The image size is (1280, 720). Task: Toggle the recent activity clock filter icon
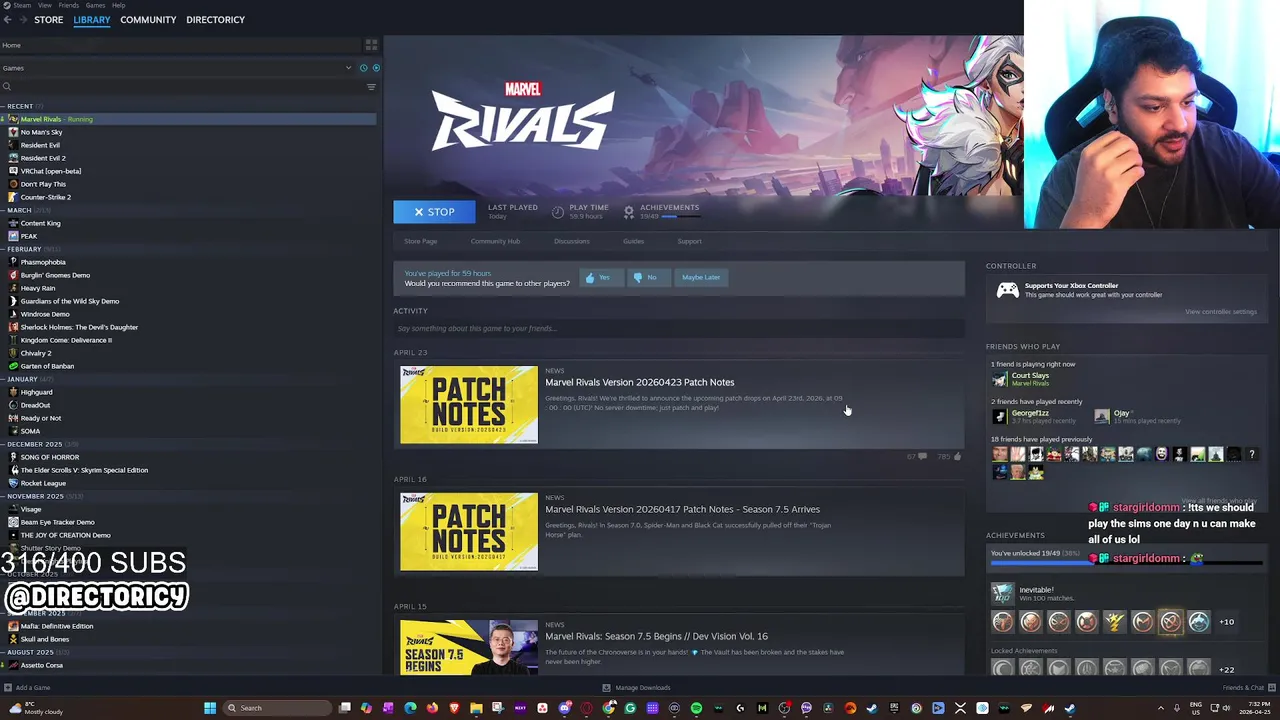coord(363,68)
